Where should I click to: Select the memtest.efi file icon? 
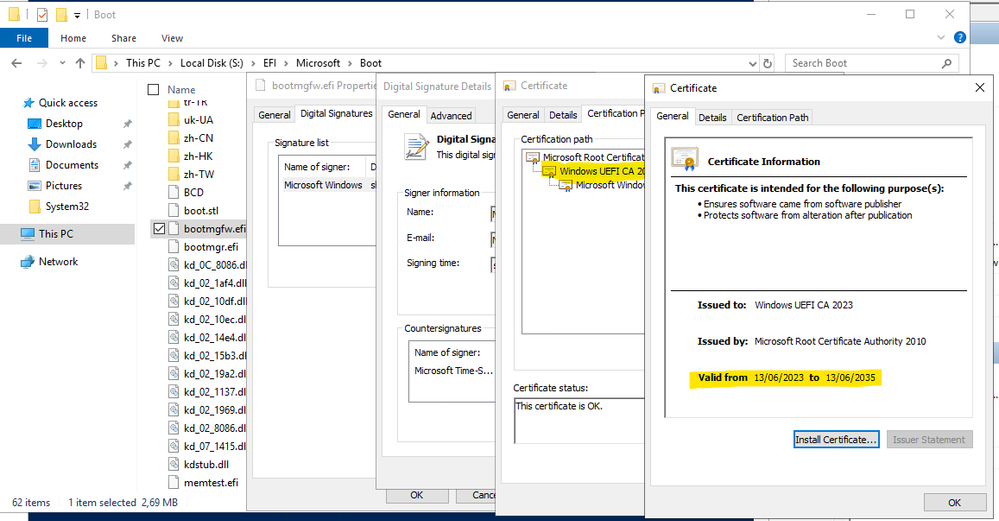(x=173, y=483)
